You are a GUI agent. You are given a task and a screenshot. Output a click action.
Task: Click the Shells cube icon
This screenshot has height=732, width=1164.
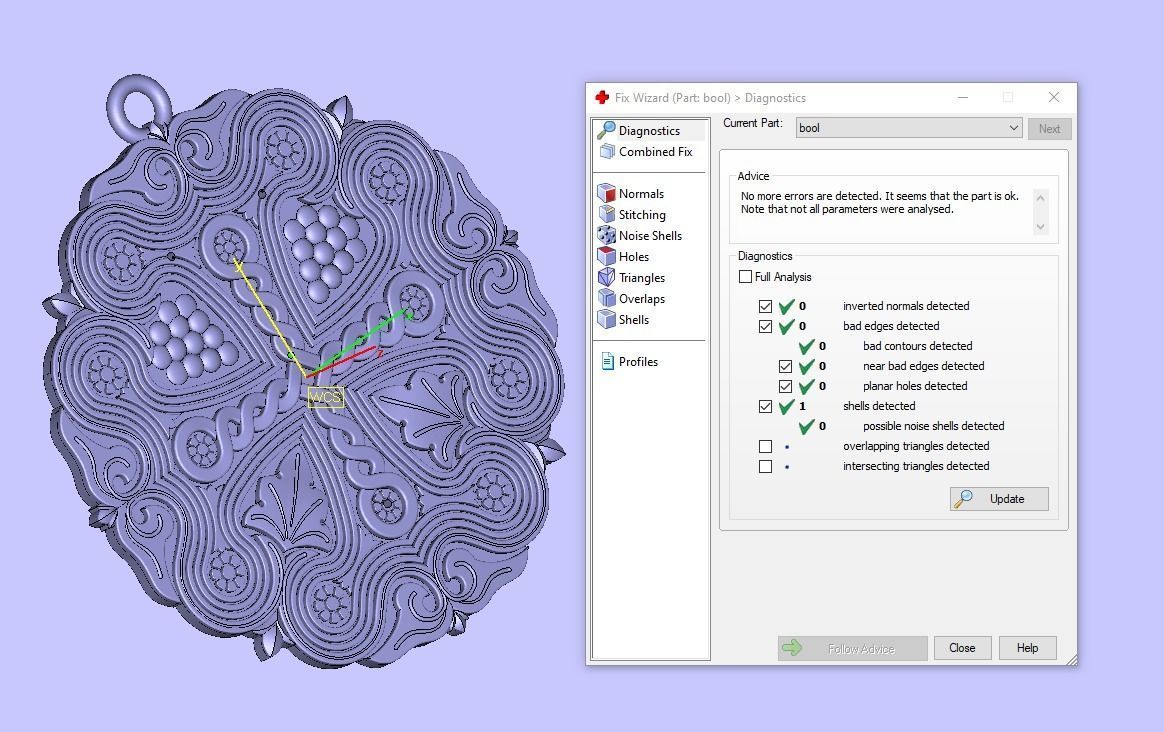pyautogui.click(x=606, y=319)
